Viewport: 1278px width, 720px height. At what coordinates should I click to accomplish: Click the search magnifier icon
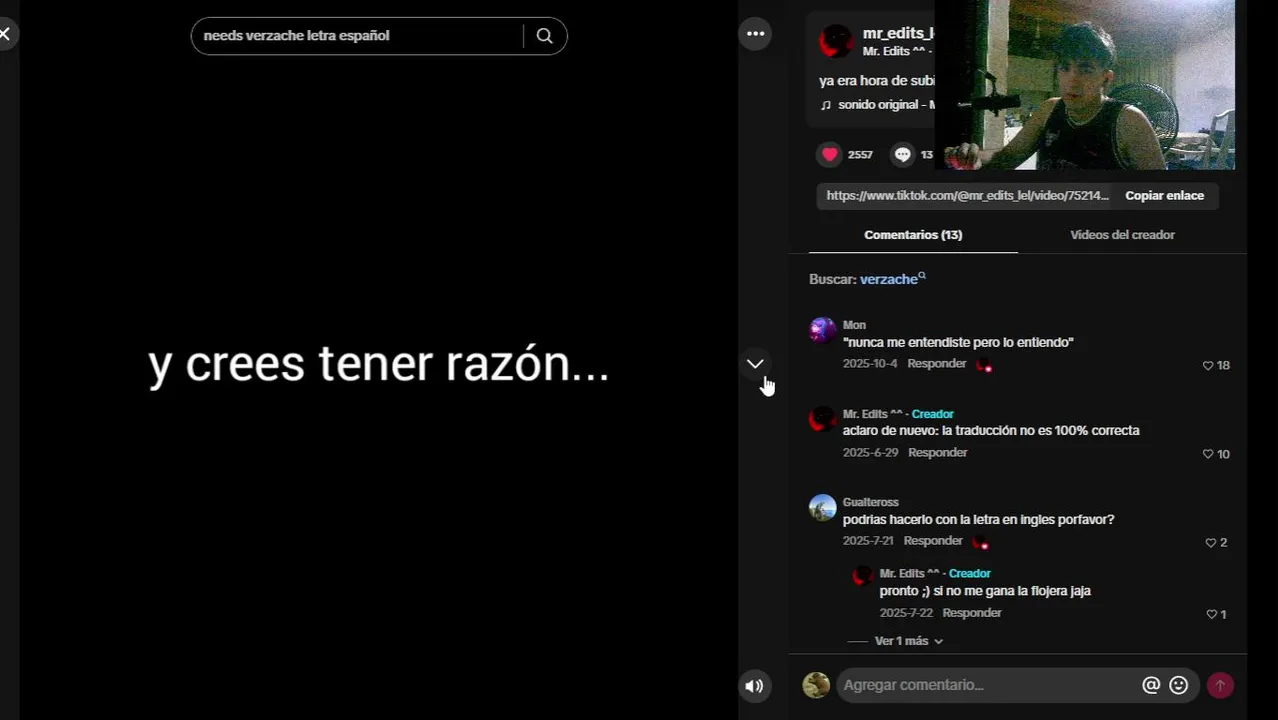click(x=544, y=36)
